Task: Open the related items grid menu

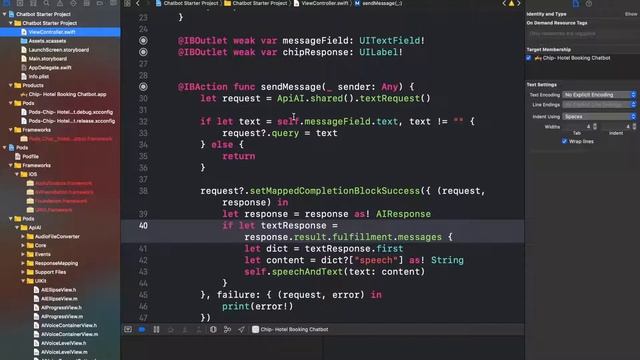Action: [127, 3]
